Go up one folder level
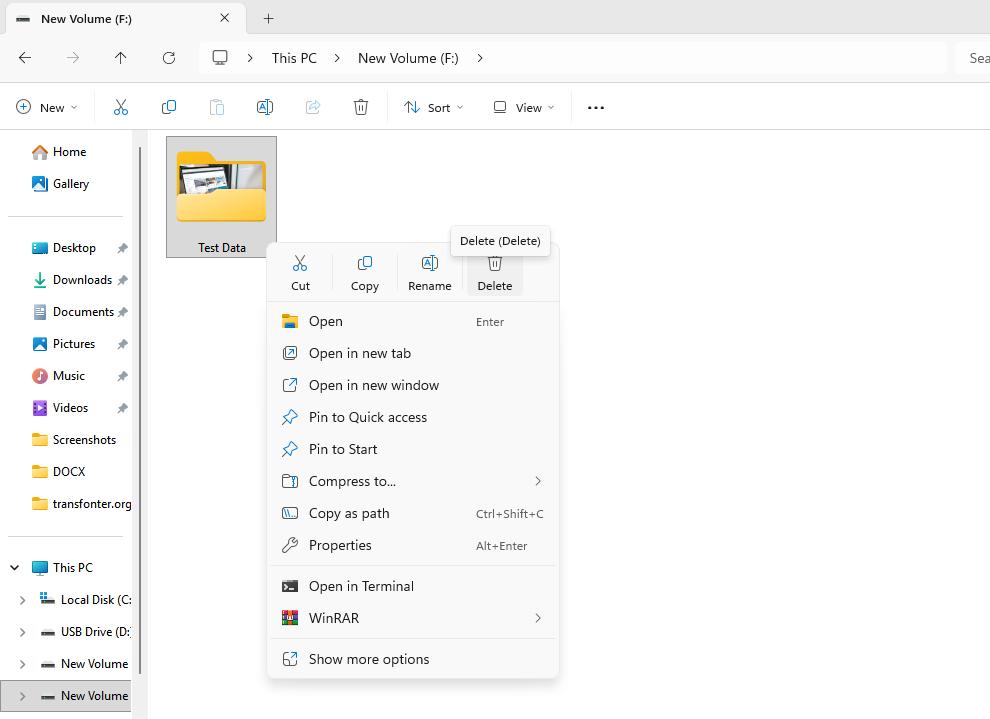 pos(121,58)
